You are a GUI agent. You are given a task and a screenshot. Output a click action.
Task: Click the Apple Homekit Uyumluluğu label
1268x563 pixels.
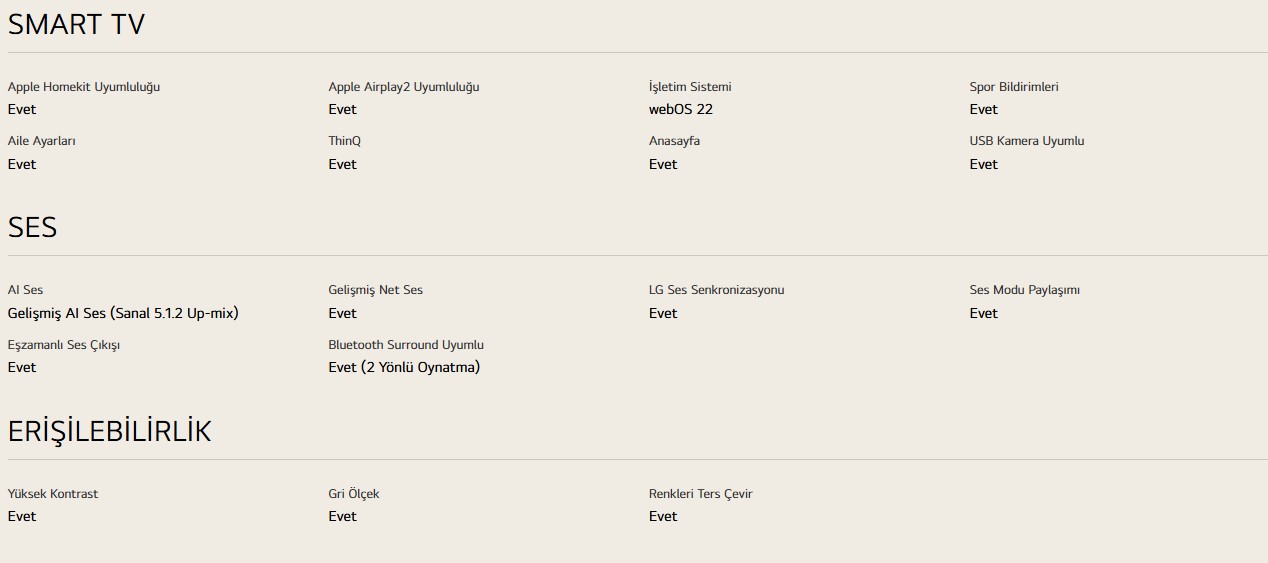(84, 87)
